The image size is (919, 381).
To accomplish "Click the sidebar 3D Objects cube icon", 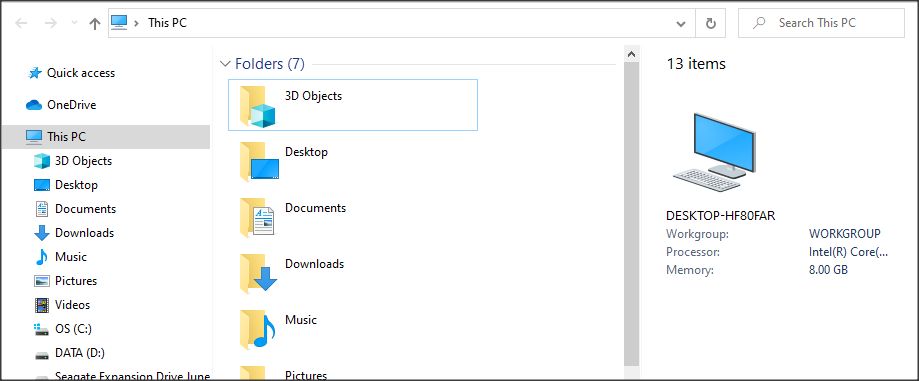I will point(42,161).
